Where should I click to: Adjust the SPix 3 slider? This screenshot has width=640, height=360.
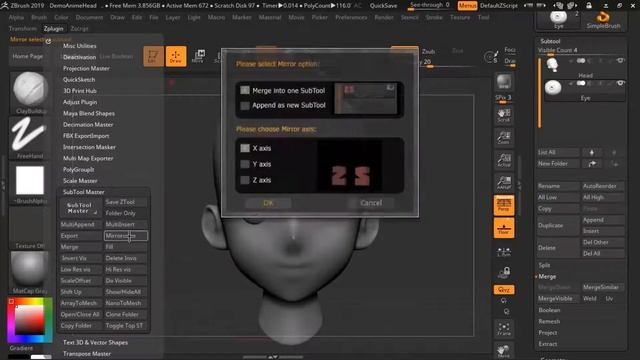[503, 99]
